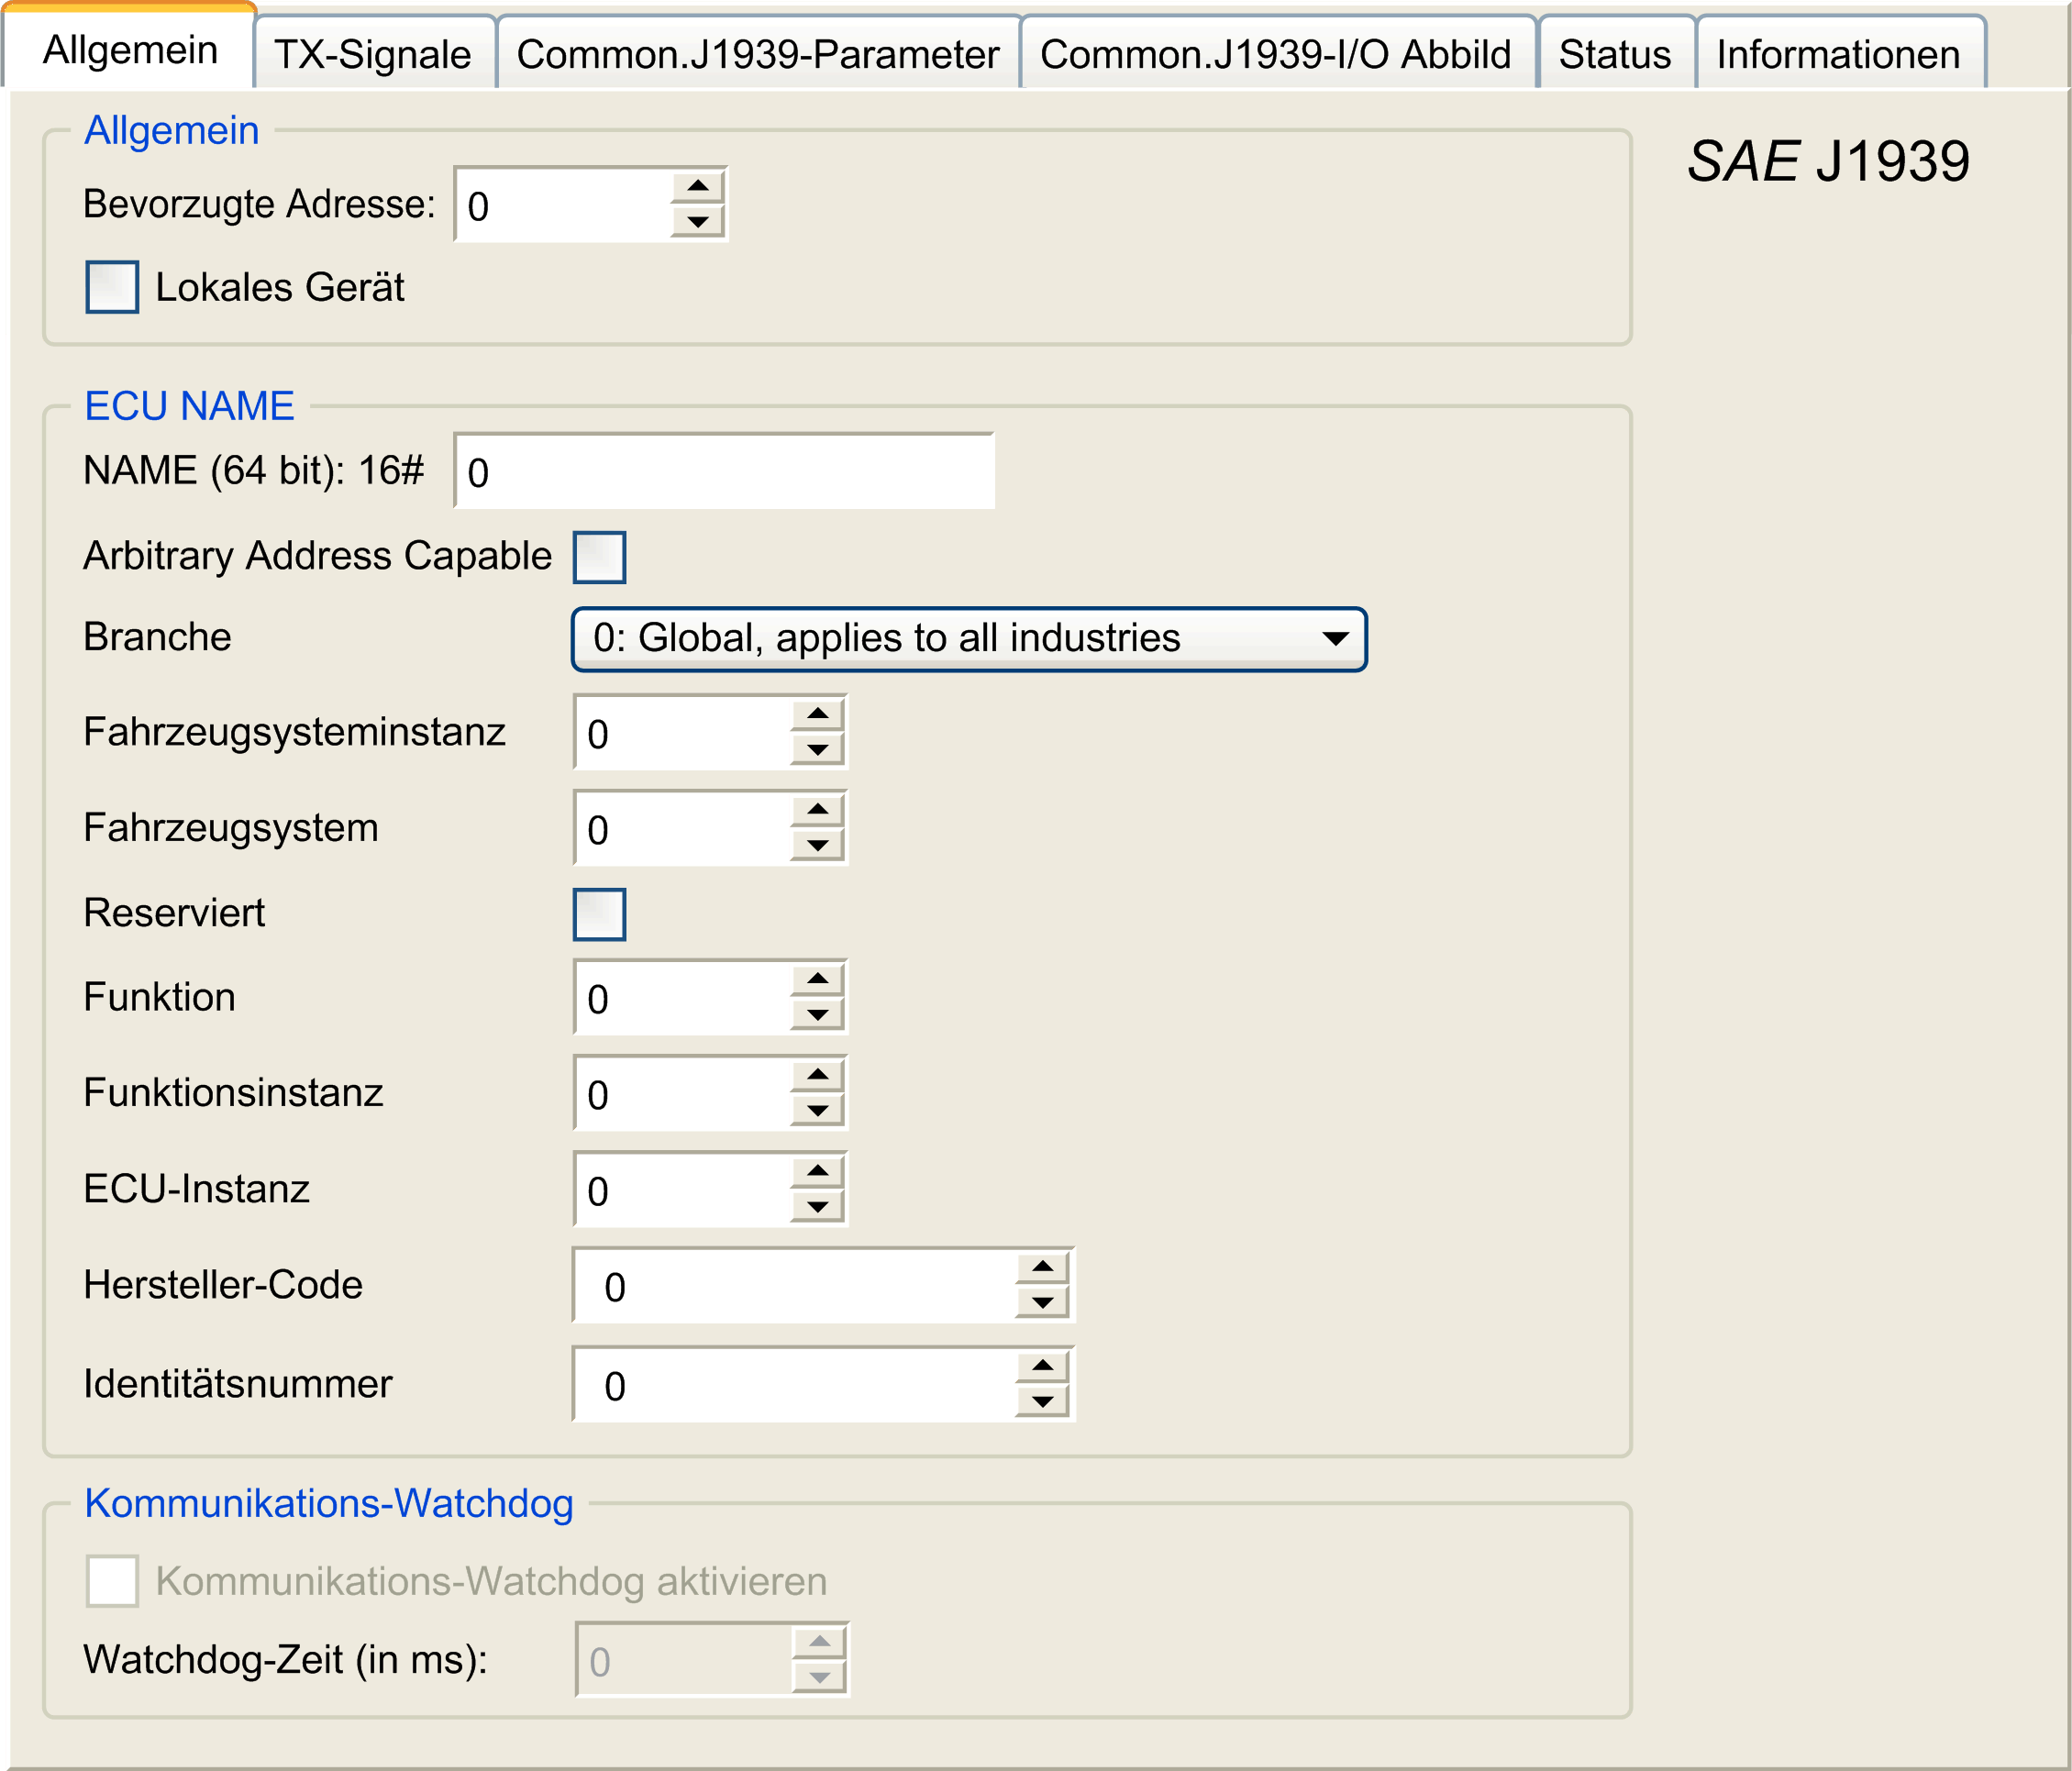Viewport: 2072px width, 1771px height.
Task: Enable the Lokales Gerät checkbox
Action: pos(112,287)
